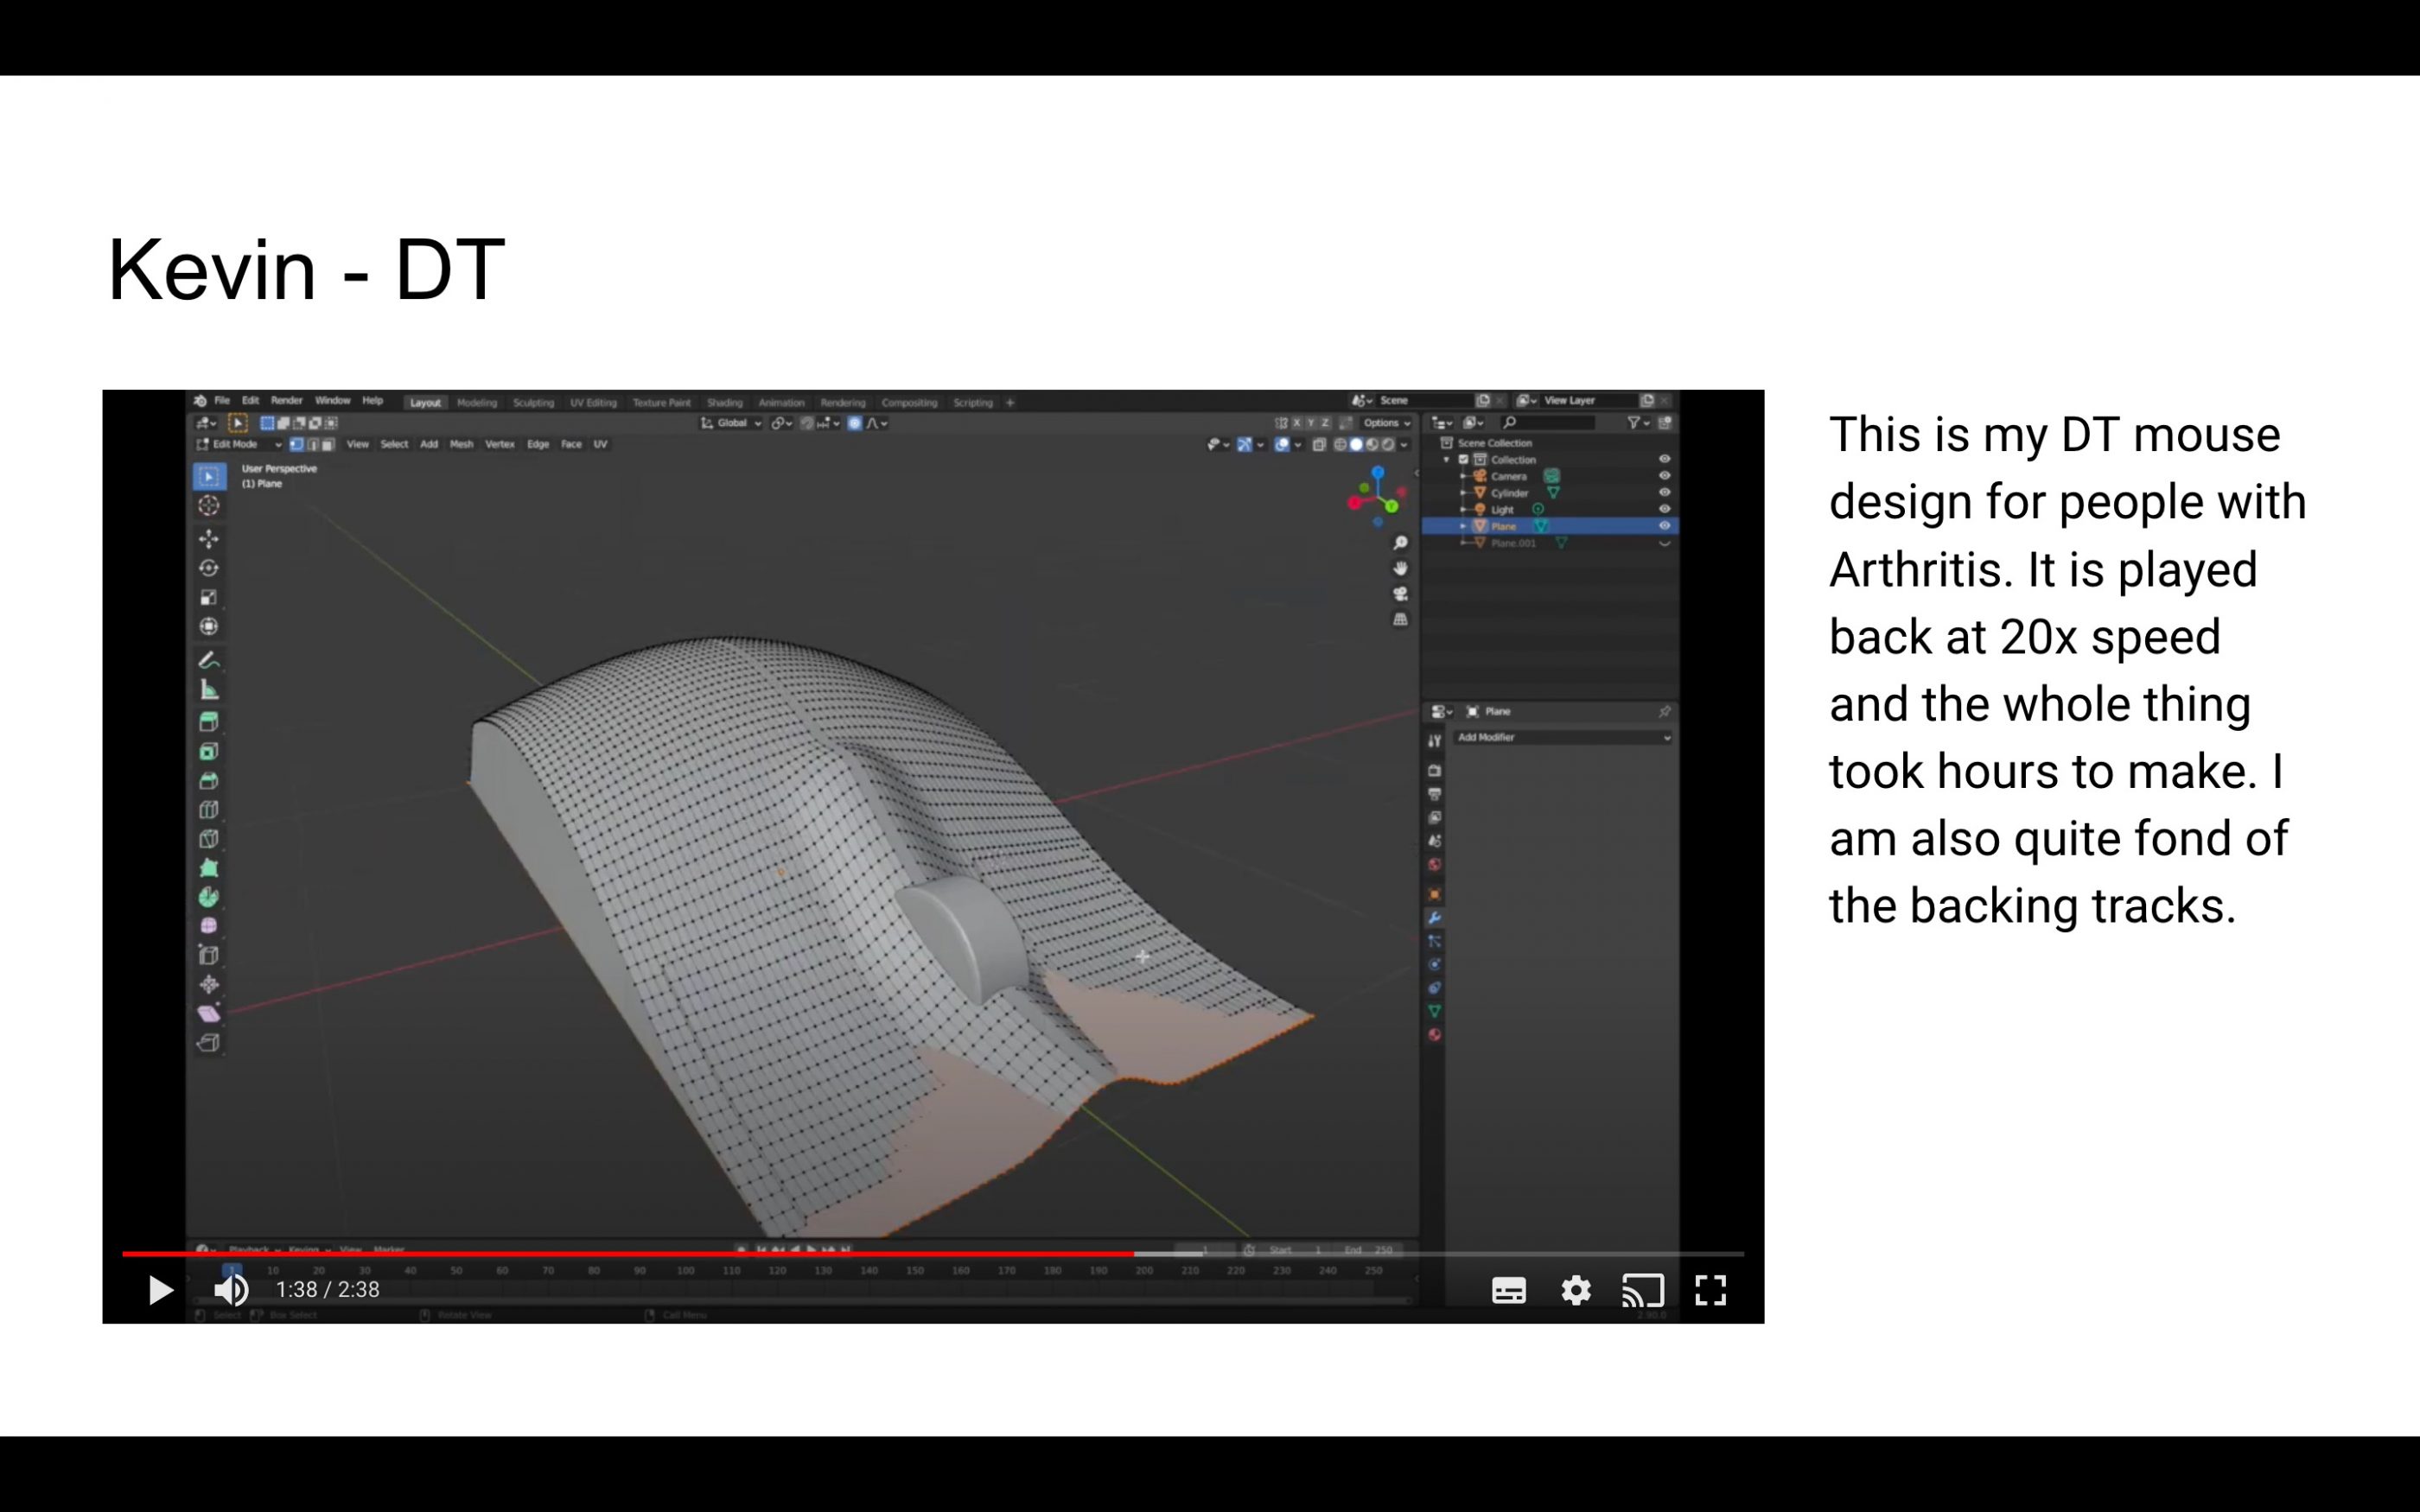Viewport: 2420px width, 1512px height.
Task: Hide the Light object eye icon
Action: click(x=1664, y=509)
